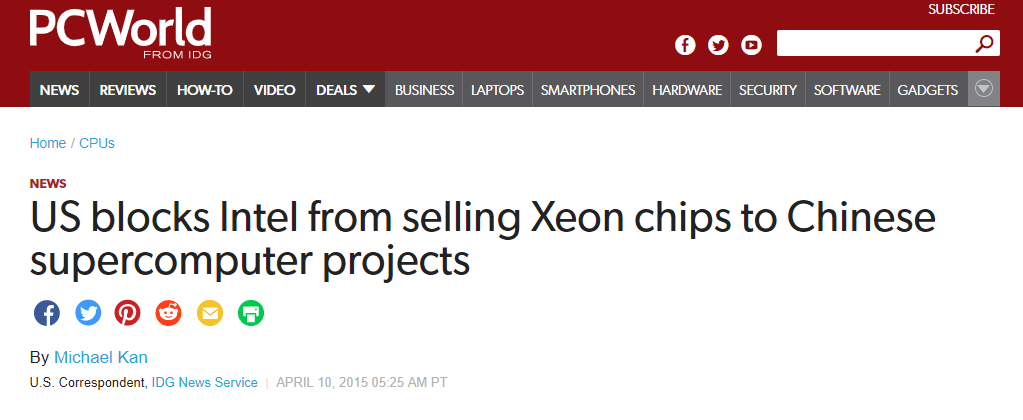1023x420 pixels.
Task: Pin article on Pinterest
Action: [x=127, y=313]
